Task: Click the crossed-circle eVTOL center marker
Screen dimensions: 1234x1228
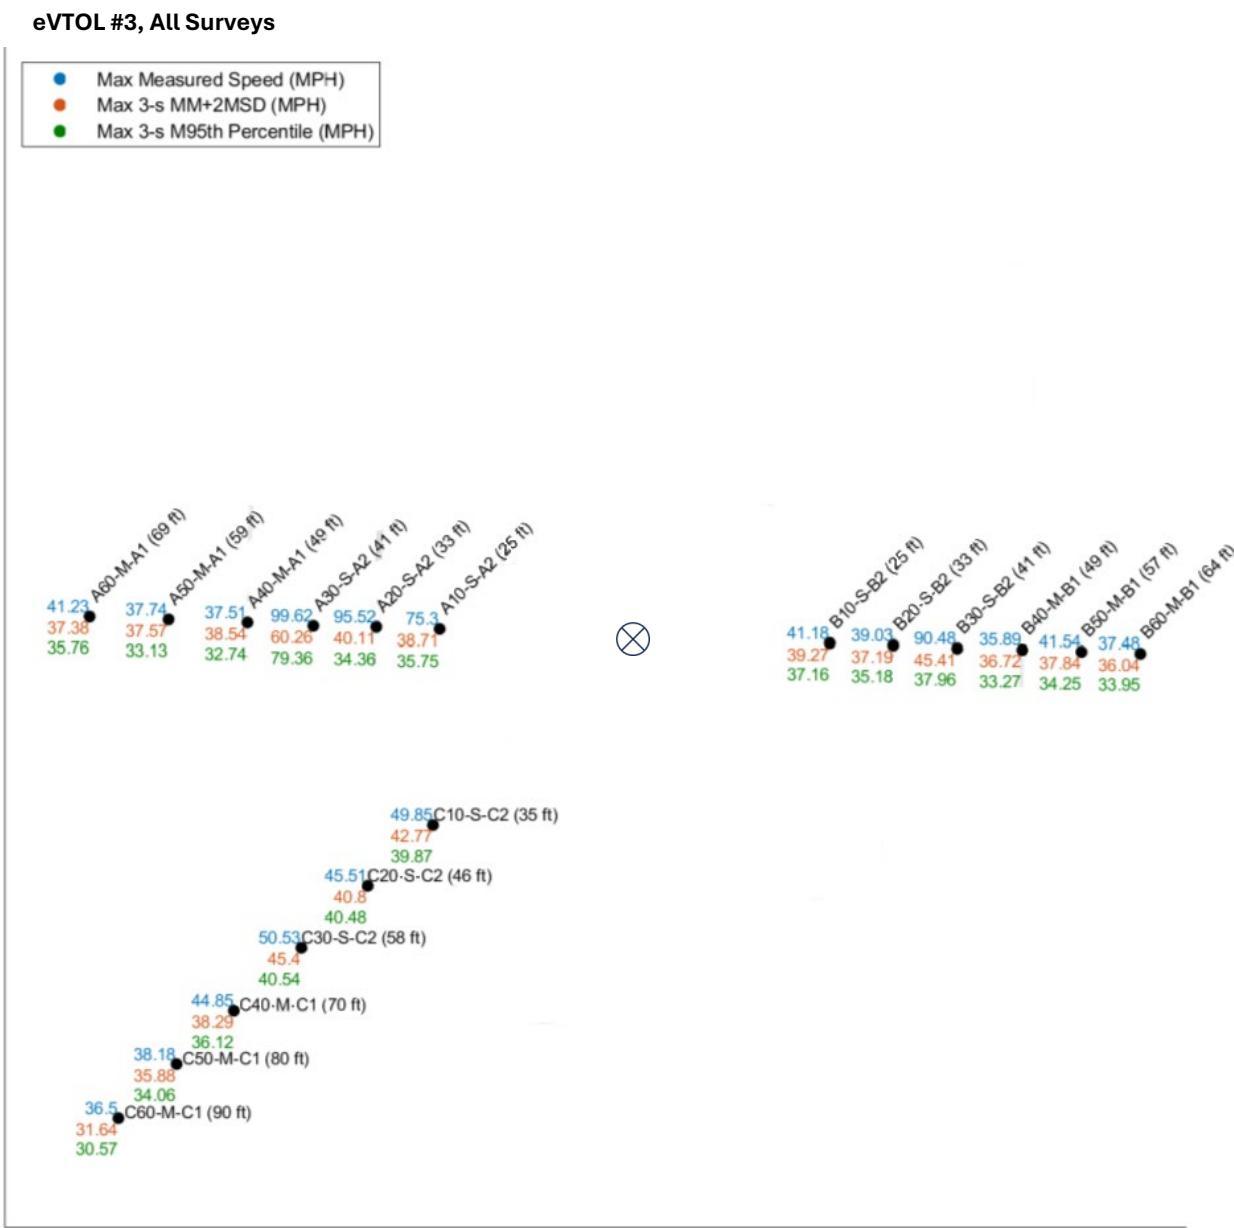Action: (633, 638)
